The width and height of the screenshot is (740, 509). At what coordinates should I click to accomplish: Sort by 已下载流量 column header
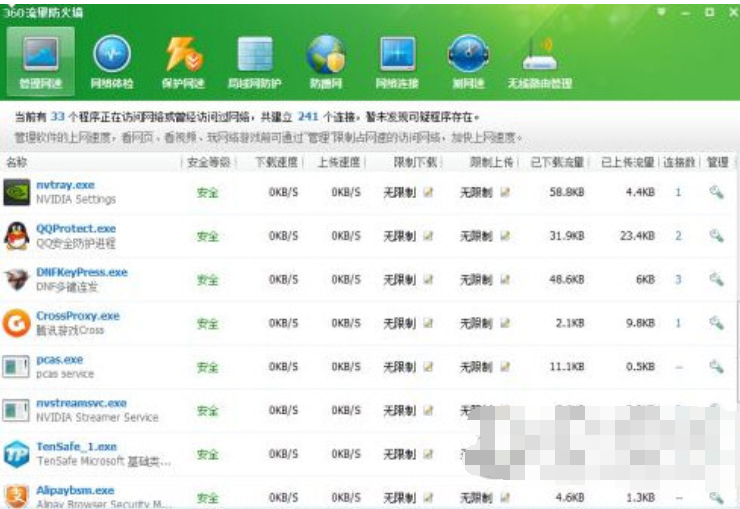[558, 162]
